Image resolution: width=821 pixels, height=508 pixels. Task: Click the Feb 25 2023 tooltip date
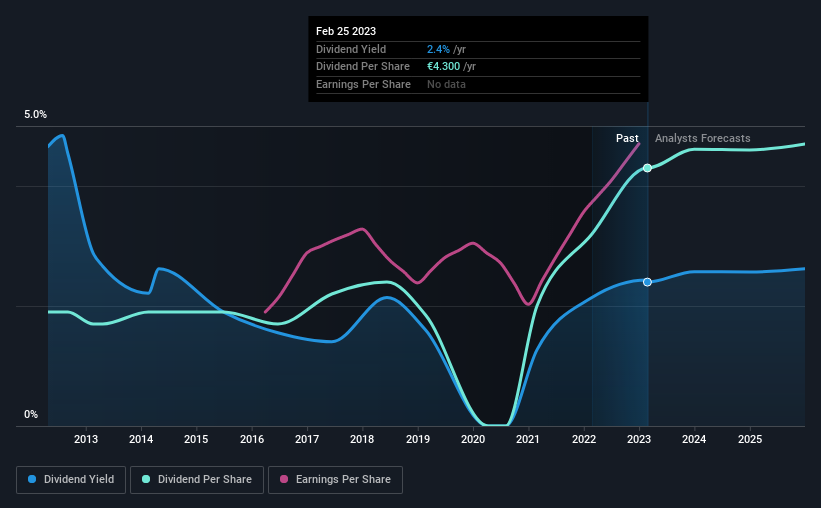click(x=346, y=31)
